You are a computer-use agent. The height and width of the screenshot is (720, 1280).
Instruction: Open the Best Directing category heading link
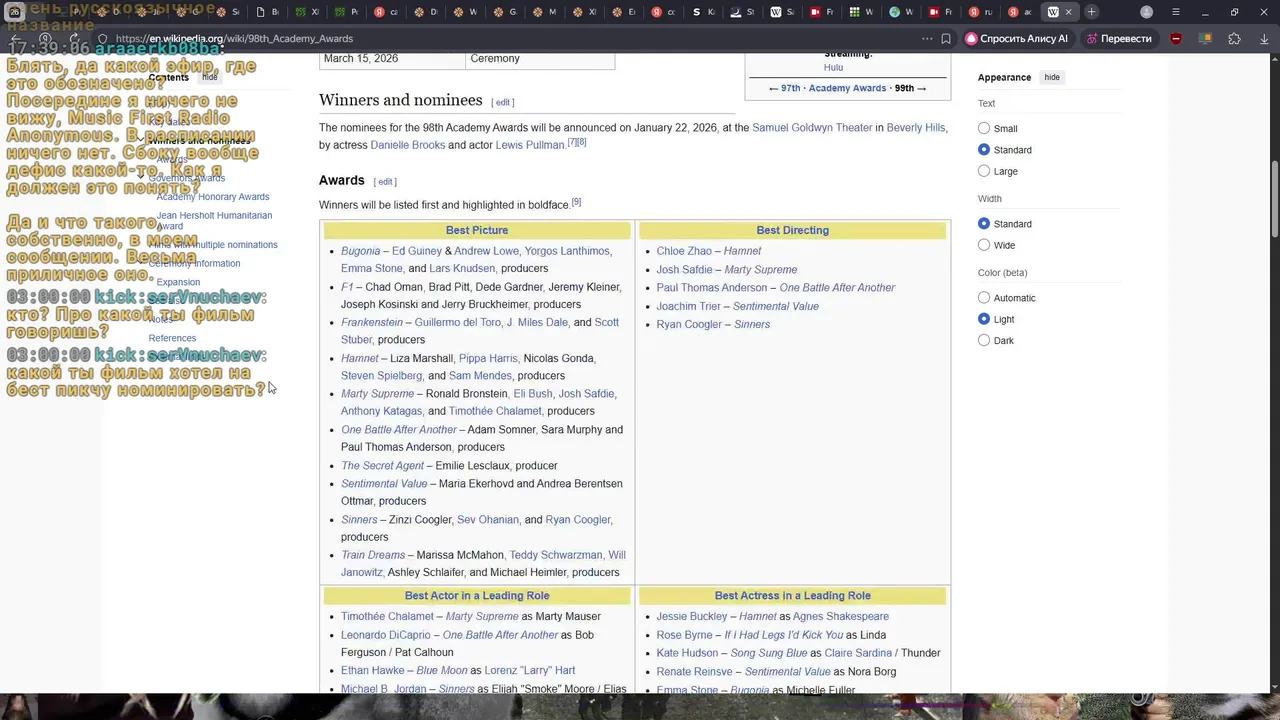(792, 230)
